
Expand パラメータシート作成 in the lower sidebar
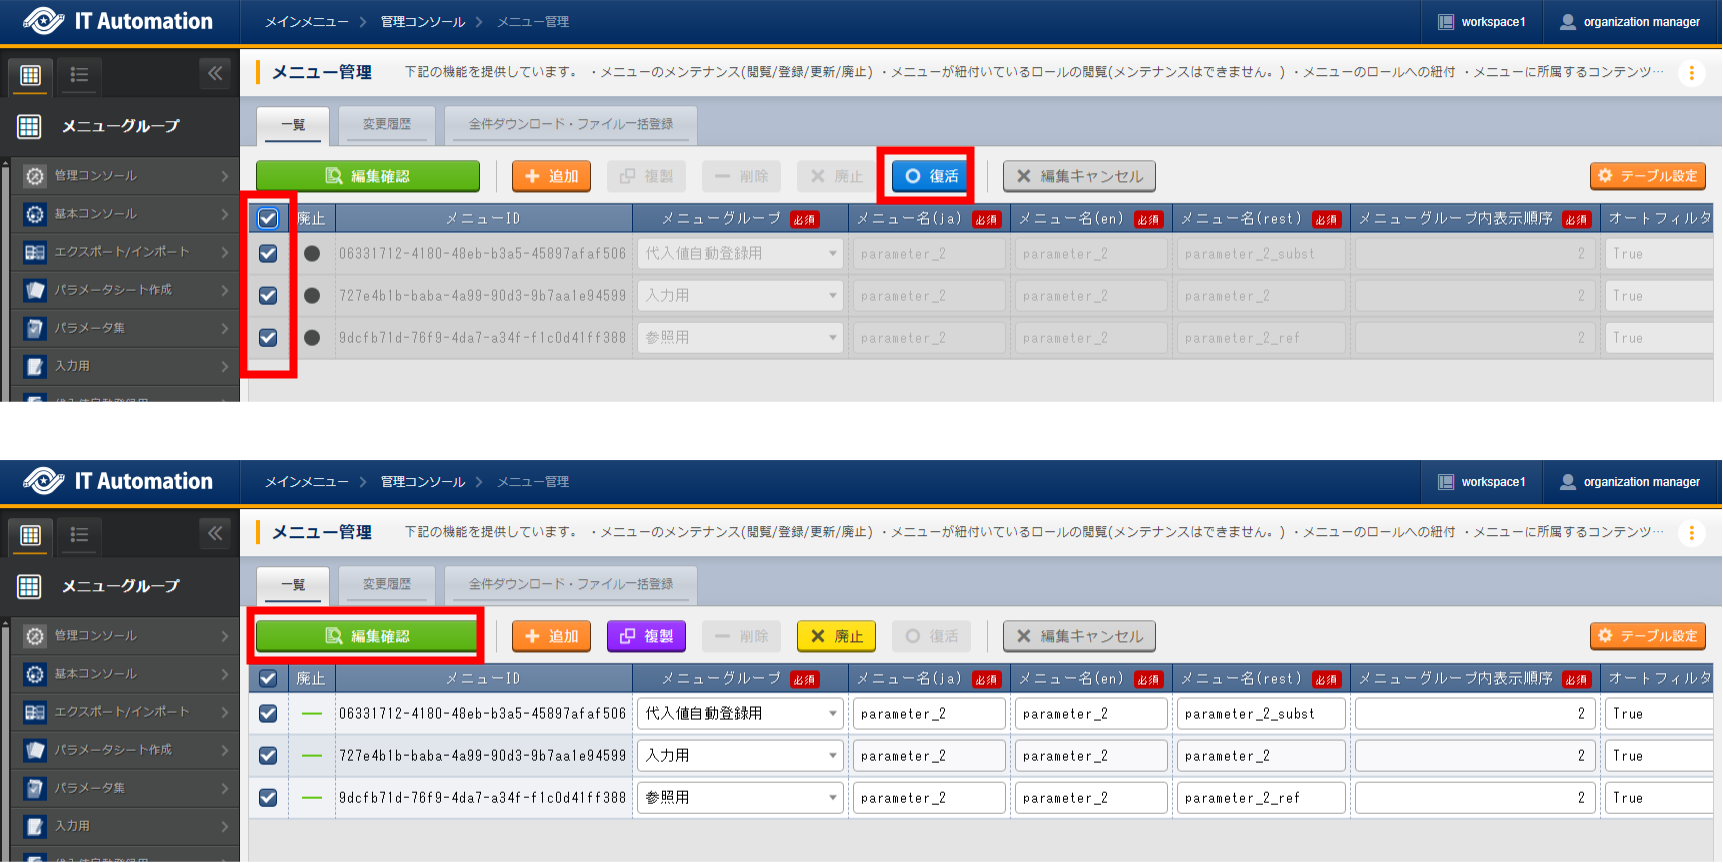tap(125, 750)
